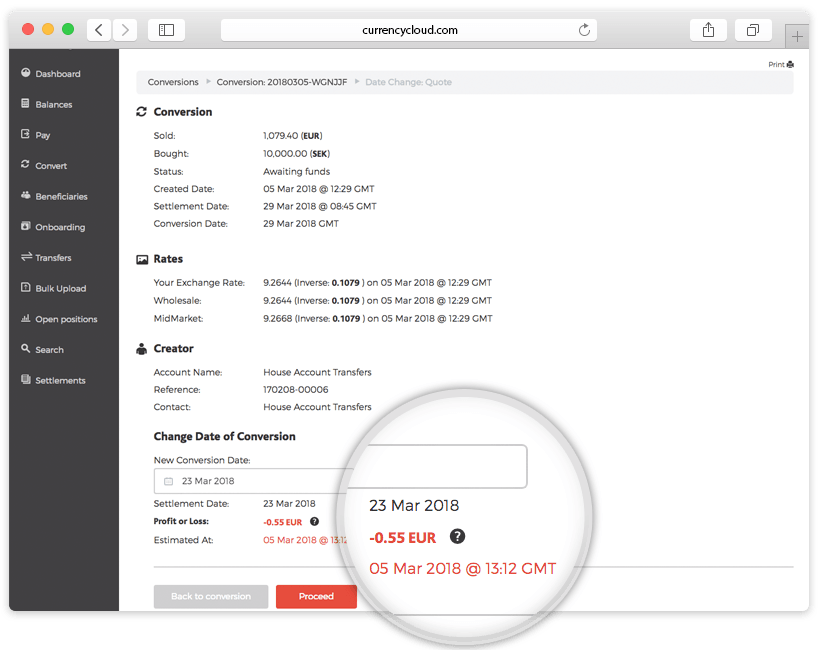Click the Search magnifier icon
This screenshot has height=650, width=818.
click(25, 348)
